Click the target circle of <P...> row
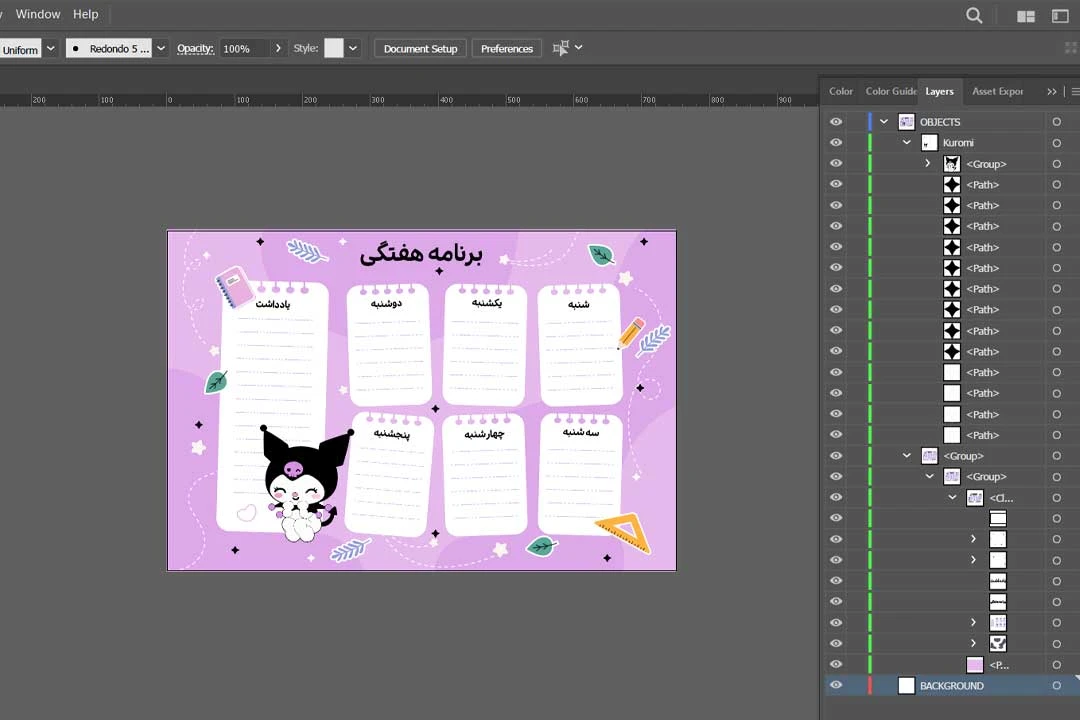Viewport: 1080px width, 720px height. [x=1057, y=665]
